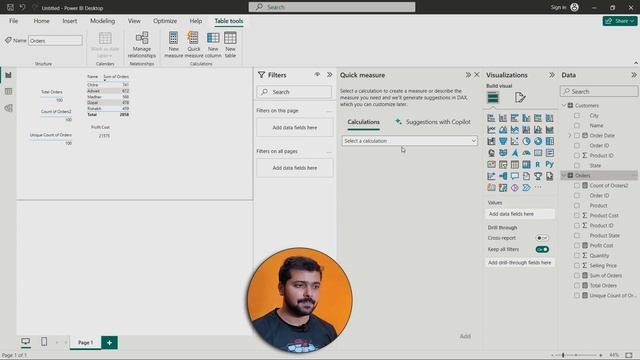Screen dimensions: 640x360
Task: Click the zoom slider handle
Action: [x=563, y=355]
